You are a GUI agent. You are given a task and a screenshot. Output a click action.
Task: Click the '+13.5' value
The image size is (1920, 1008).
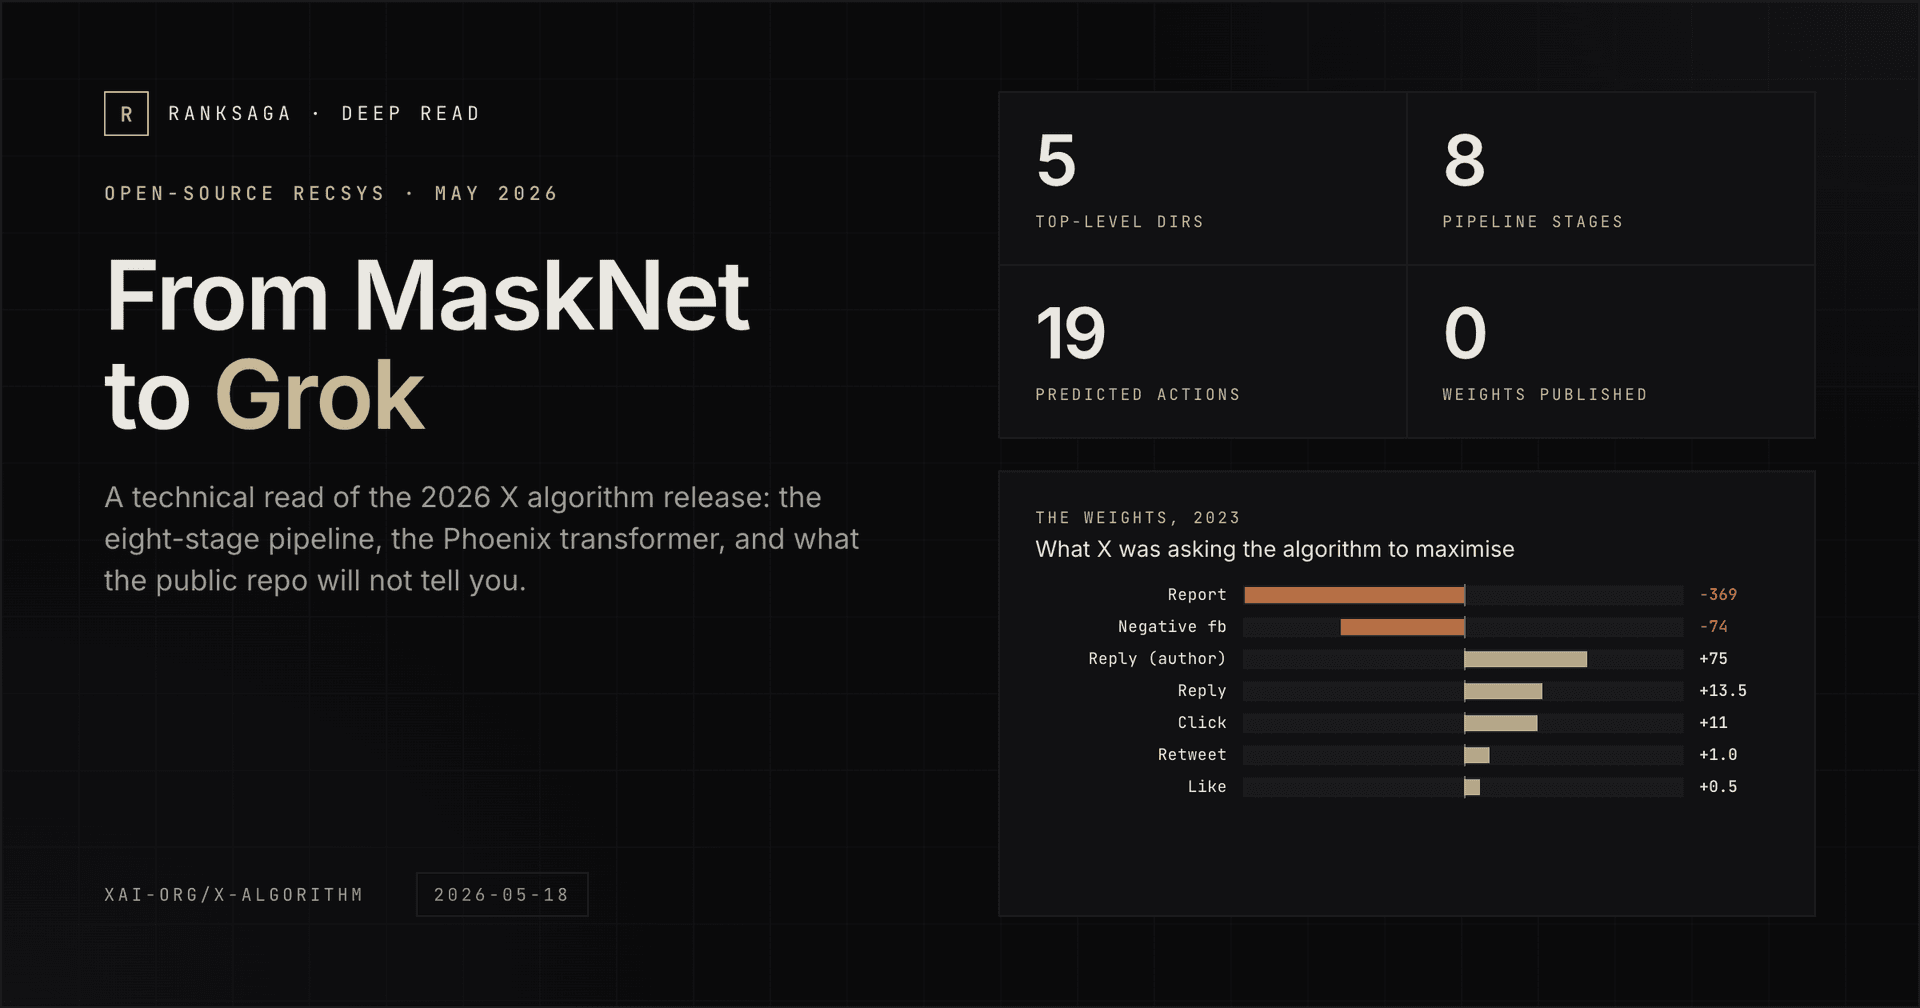tap(1723, 691)
